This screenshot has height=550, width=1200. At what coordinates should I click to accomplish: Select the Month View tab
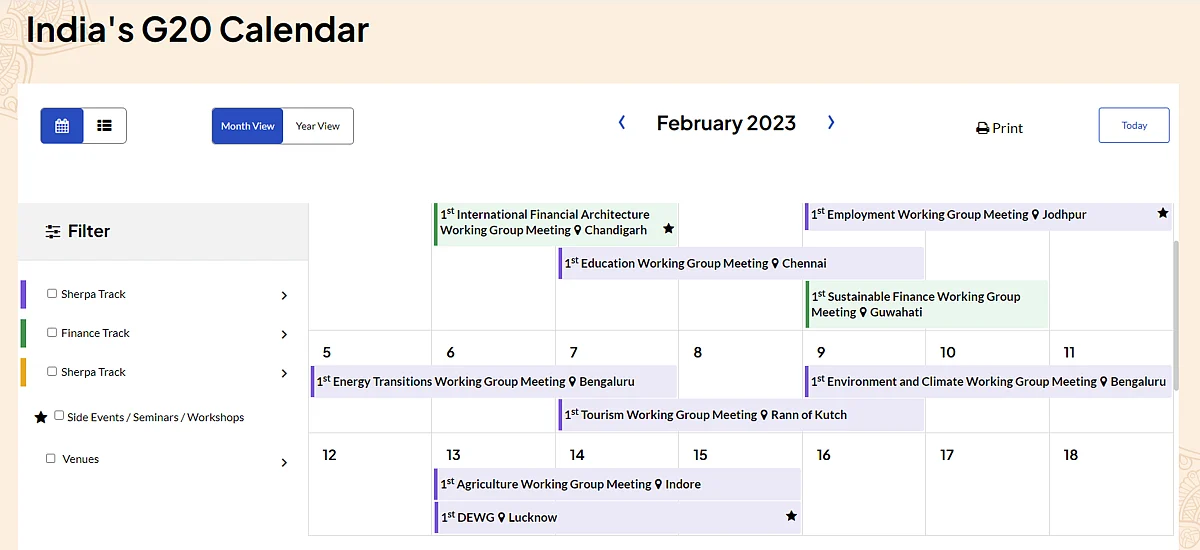pos(248,126)
